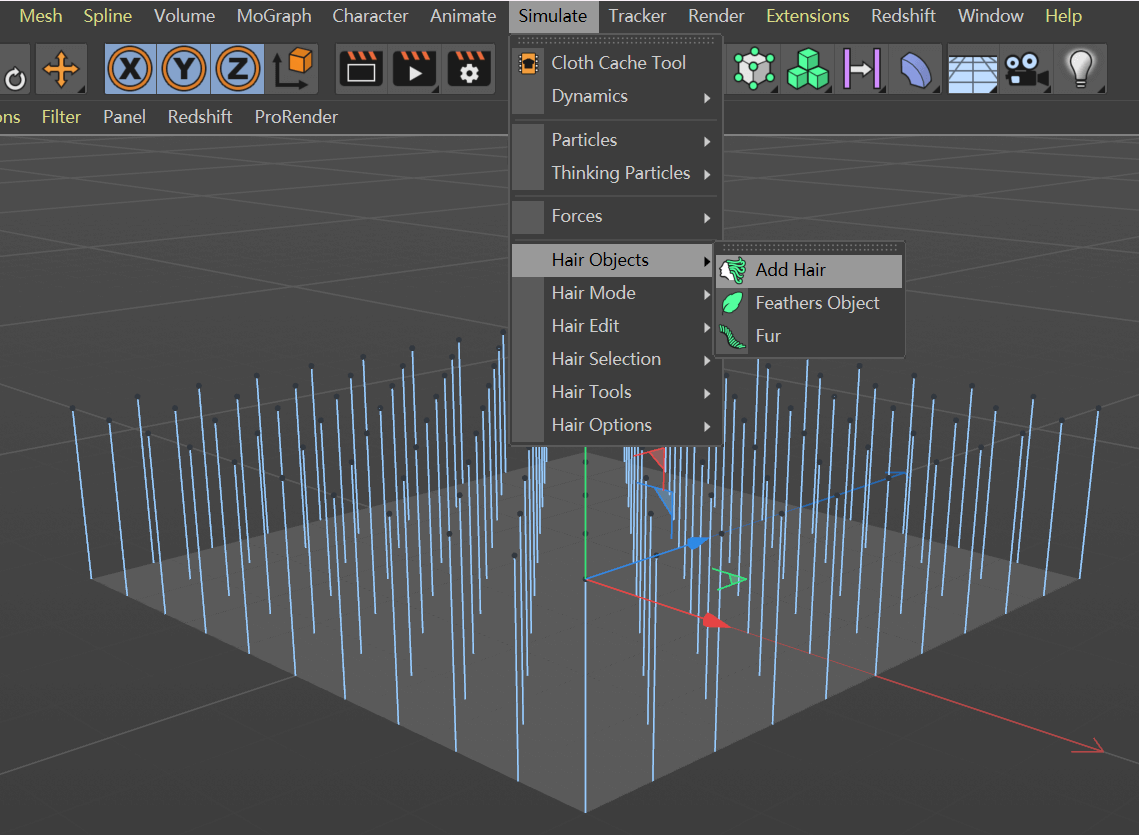This screenshot has height=835, width=1139.
Task: Open the Spline menu
Action: 108,16
